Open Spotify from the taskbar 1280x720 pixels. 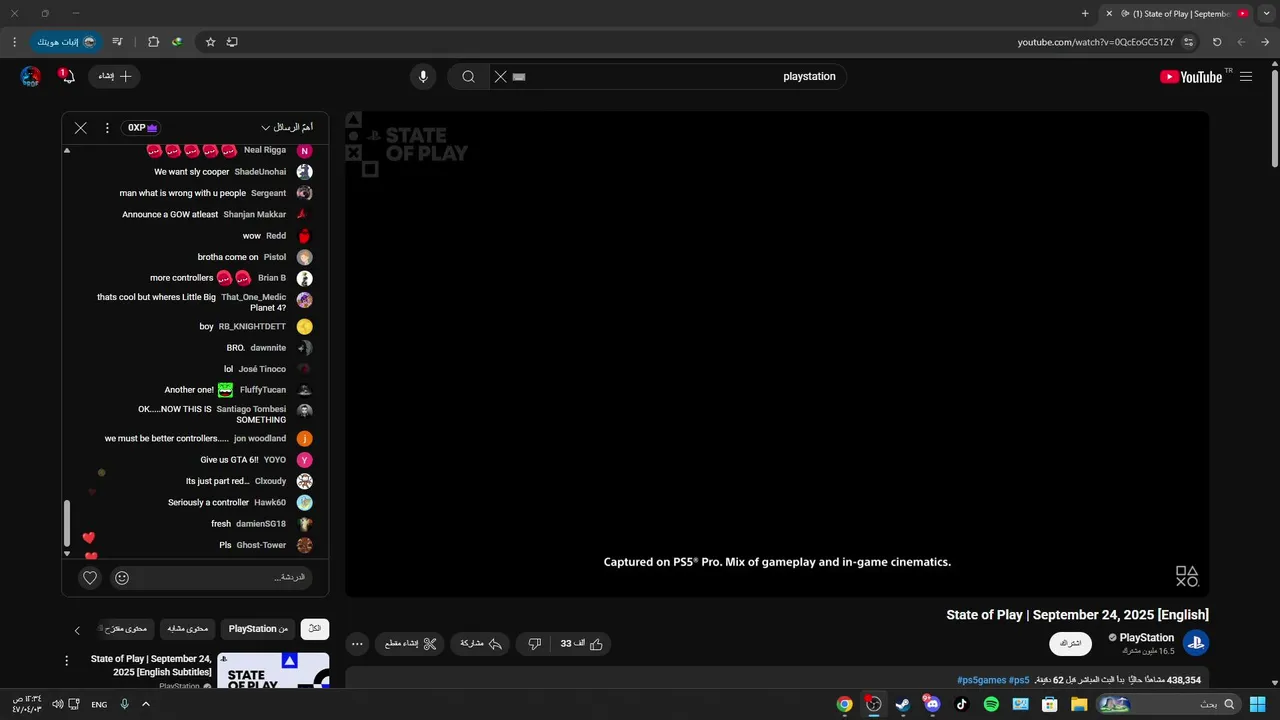(991, 704)
